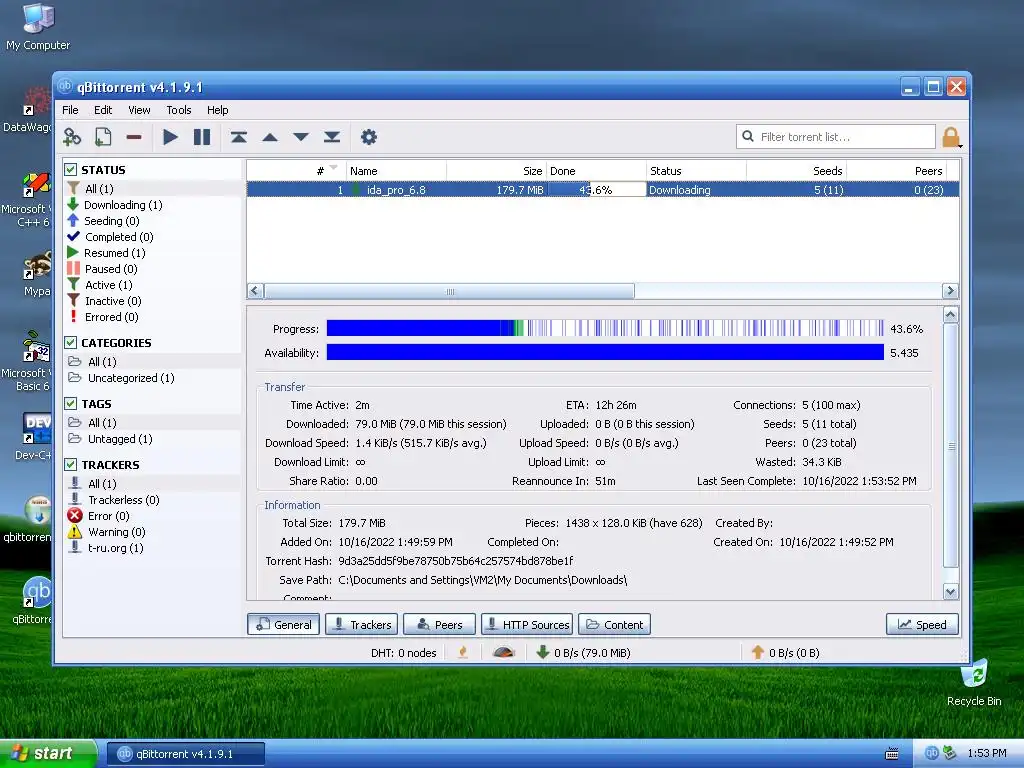Click the connection status flame icon in status bar

tap(463, 652)
